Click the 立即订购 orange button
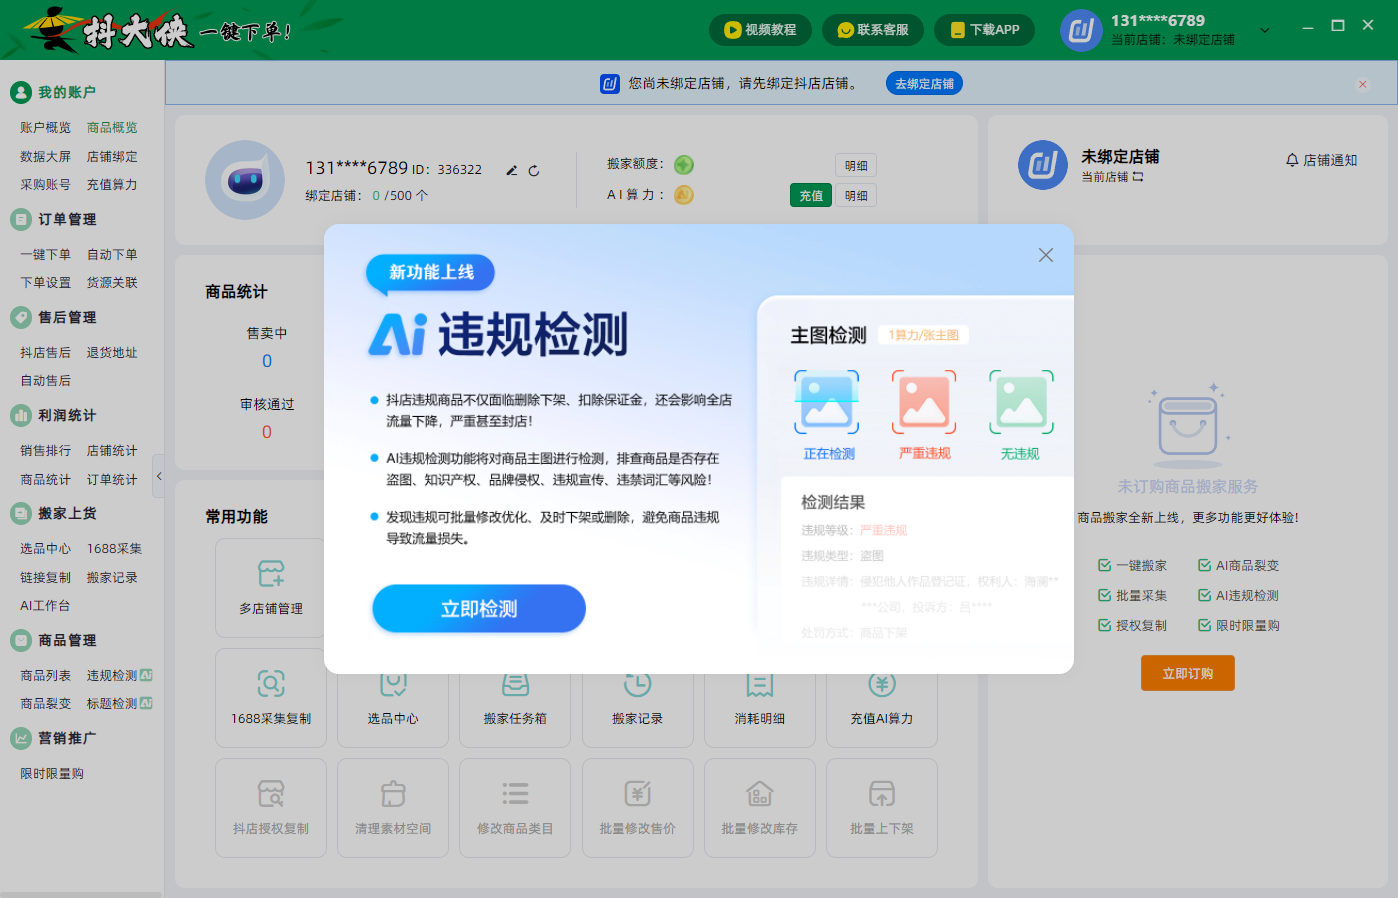 tap(1188, 673)
